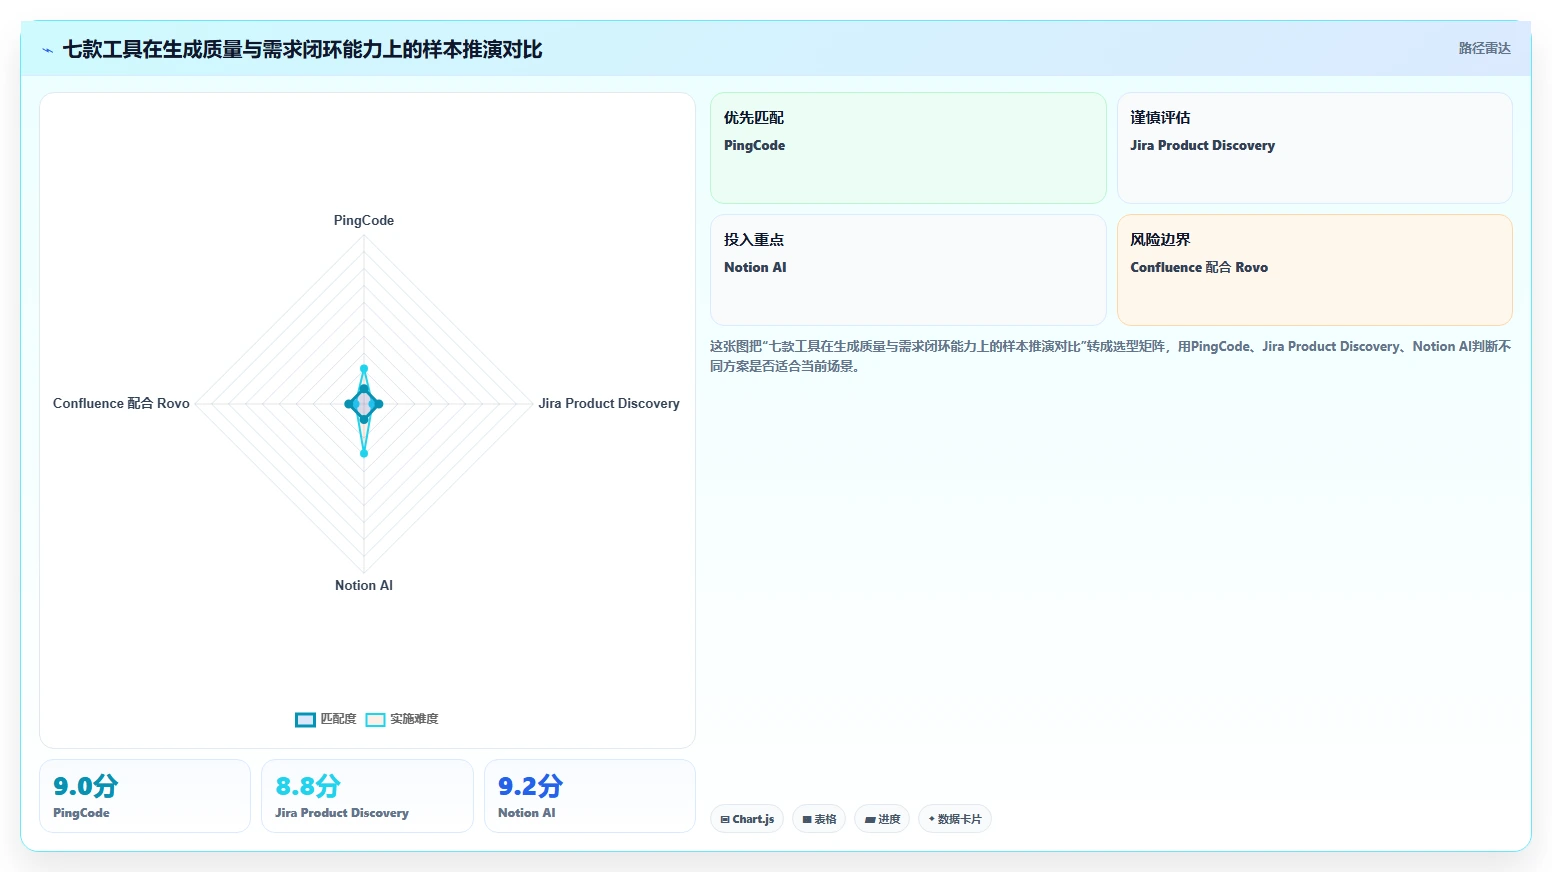Toggle the 实施难度 legend series
This screenshot has height=872, width=1552.
pyautogui.click(x=402, y=719)
